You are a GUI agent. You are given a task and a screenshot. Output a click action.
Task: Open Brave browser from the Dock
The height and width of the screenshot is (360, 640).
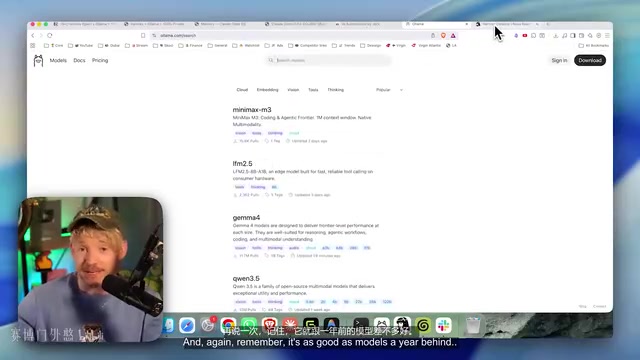(269, 325)
